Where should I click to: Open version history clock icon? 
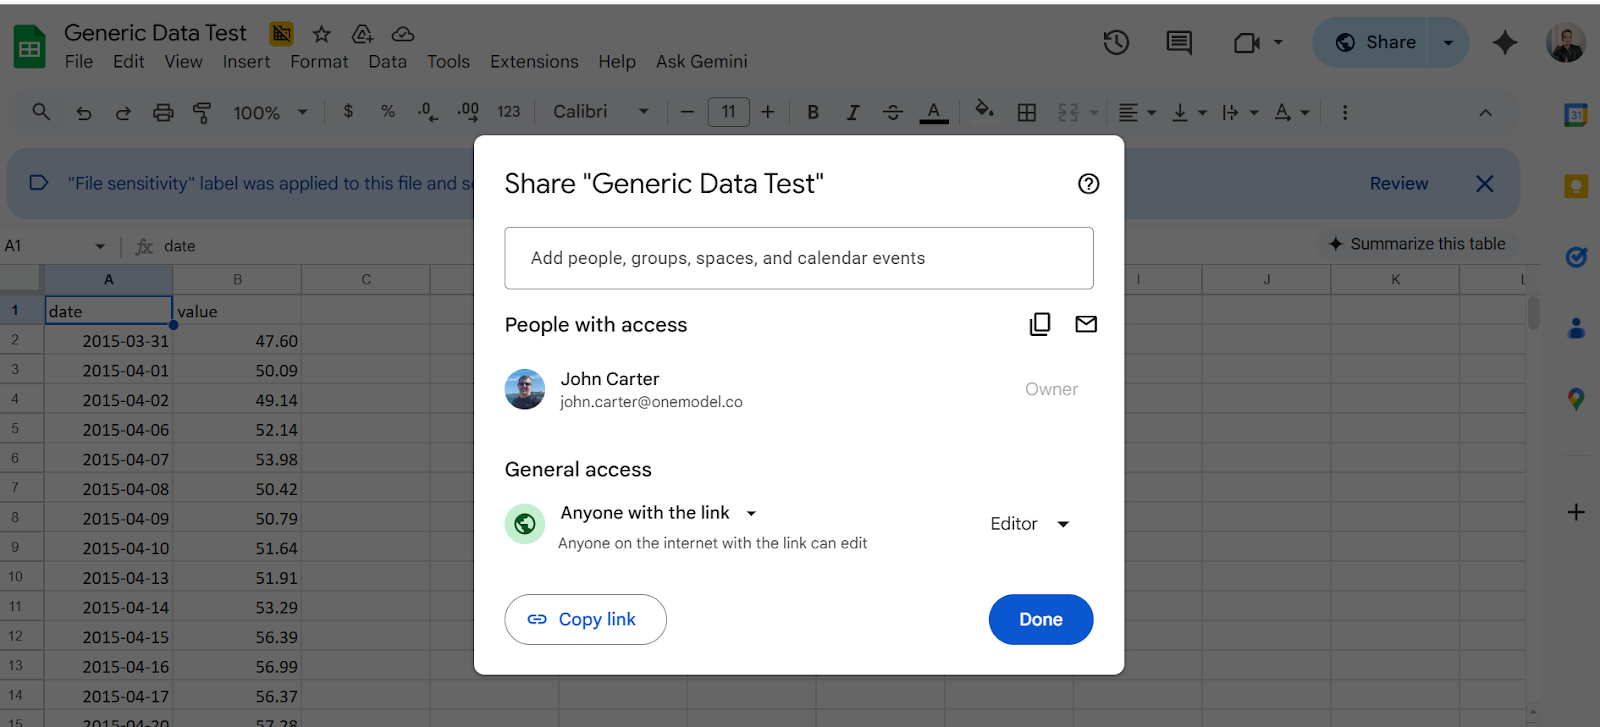[x=1116, y=42]
